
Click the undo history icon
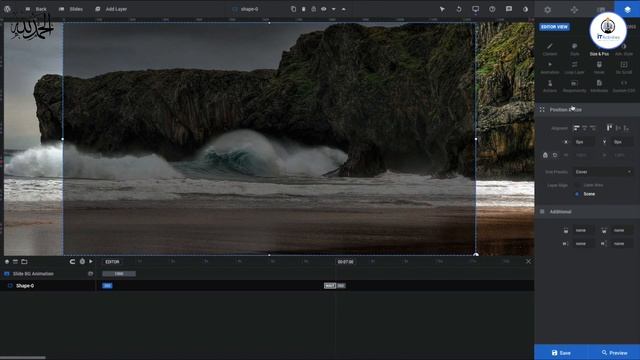pyautogui.click(x=459, y=9)
